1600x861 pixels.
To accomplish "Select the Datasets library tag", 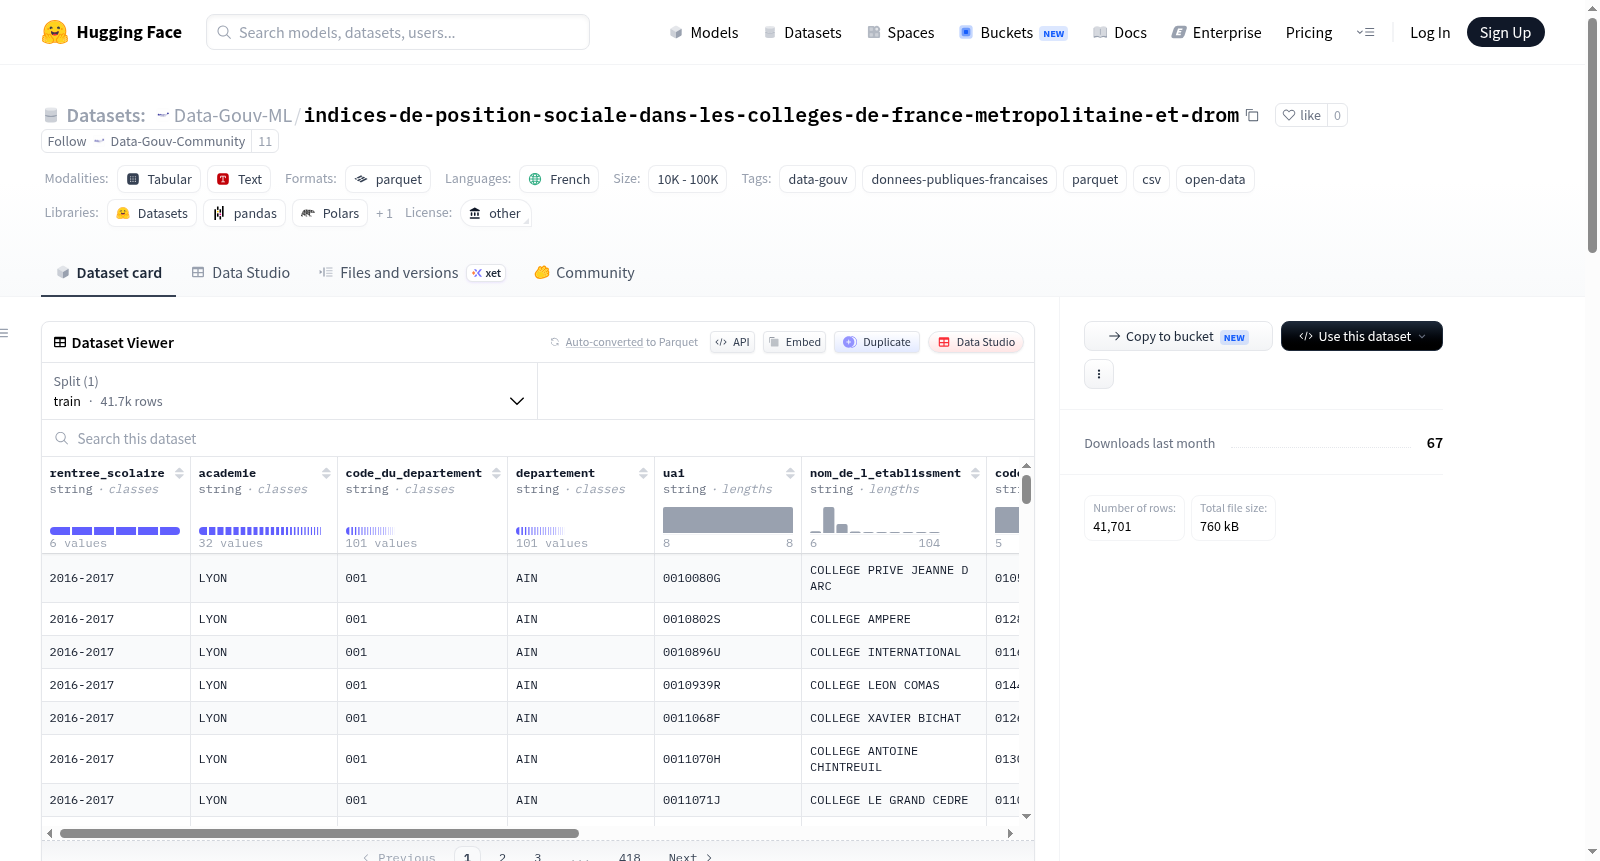I will 152,213.
